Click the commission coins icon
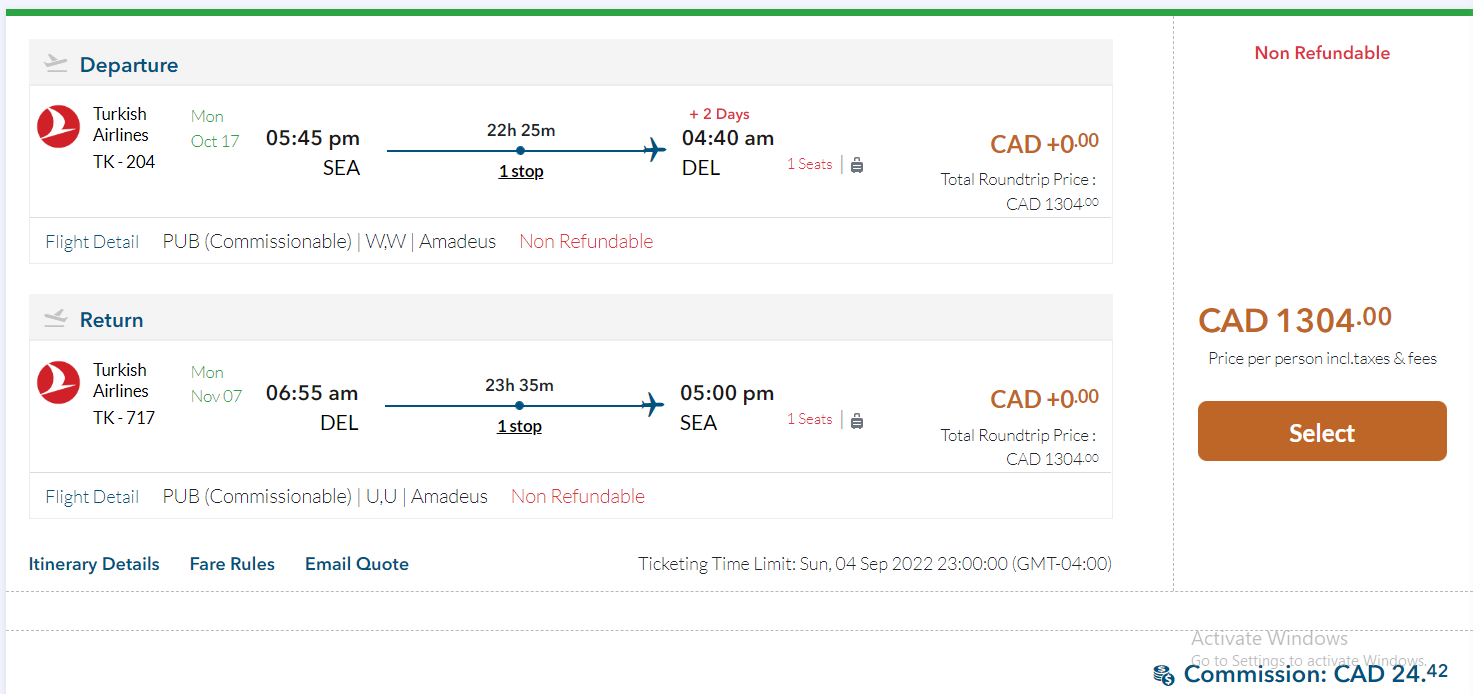 tap(1163, 675)
